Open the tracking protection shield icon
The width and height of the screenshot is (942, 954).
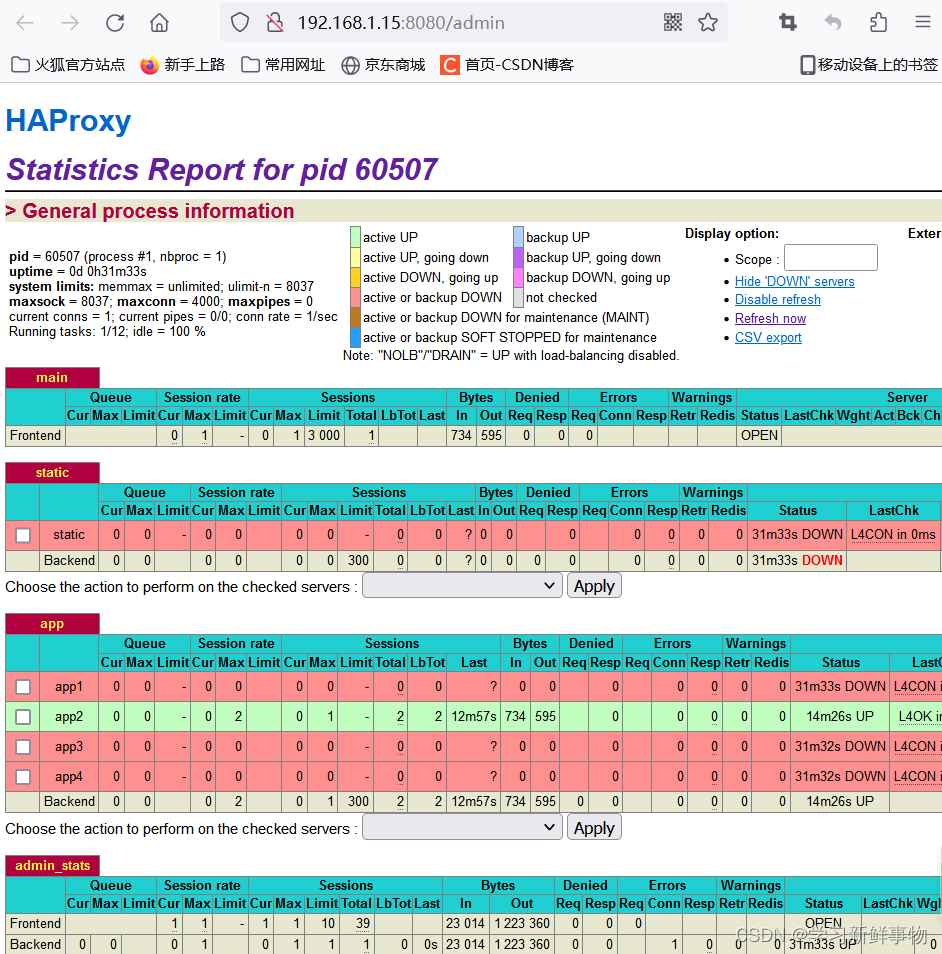[x=239, y=22]
